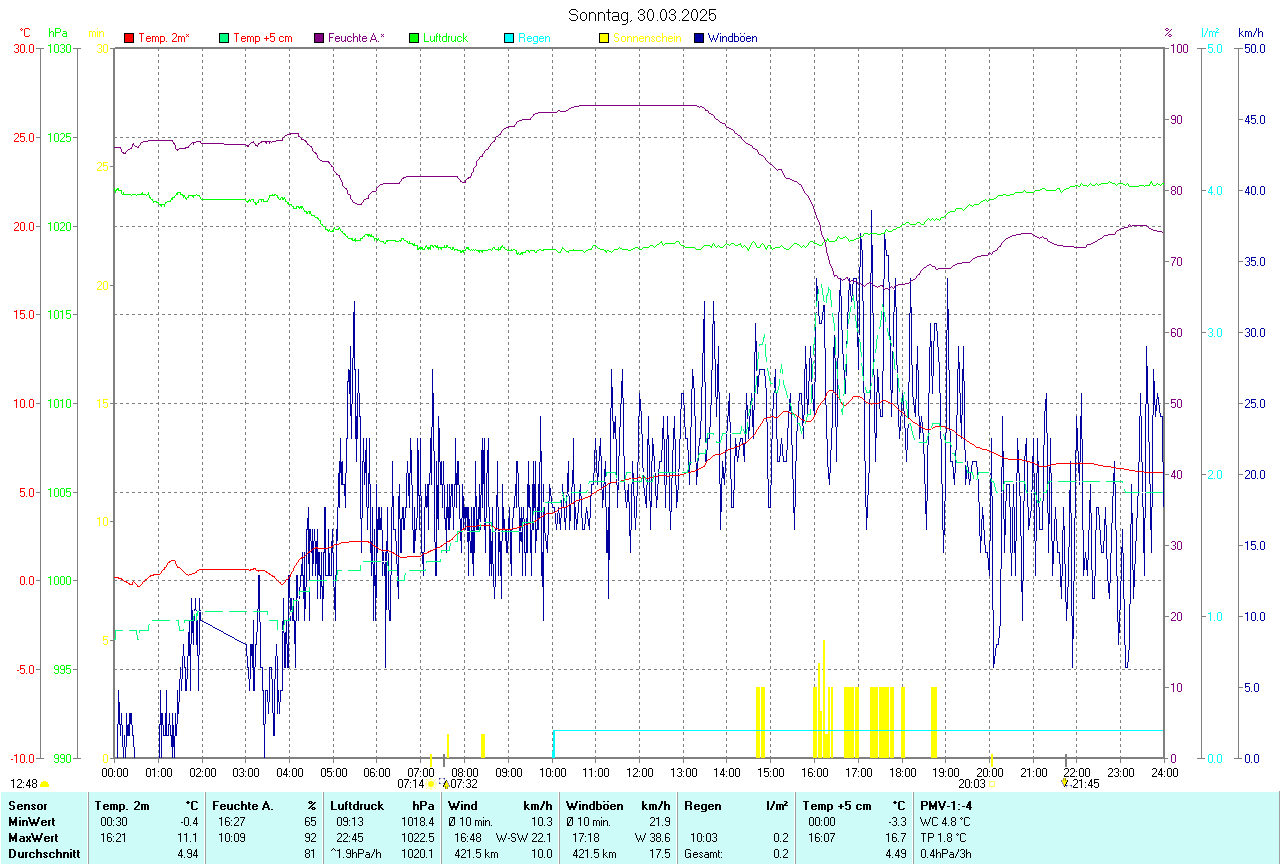Click the hPa axis unit label

57,33
